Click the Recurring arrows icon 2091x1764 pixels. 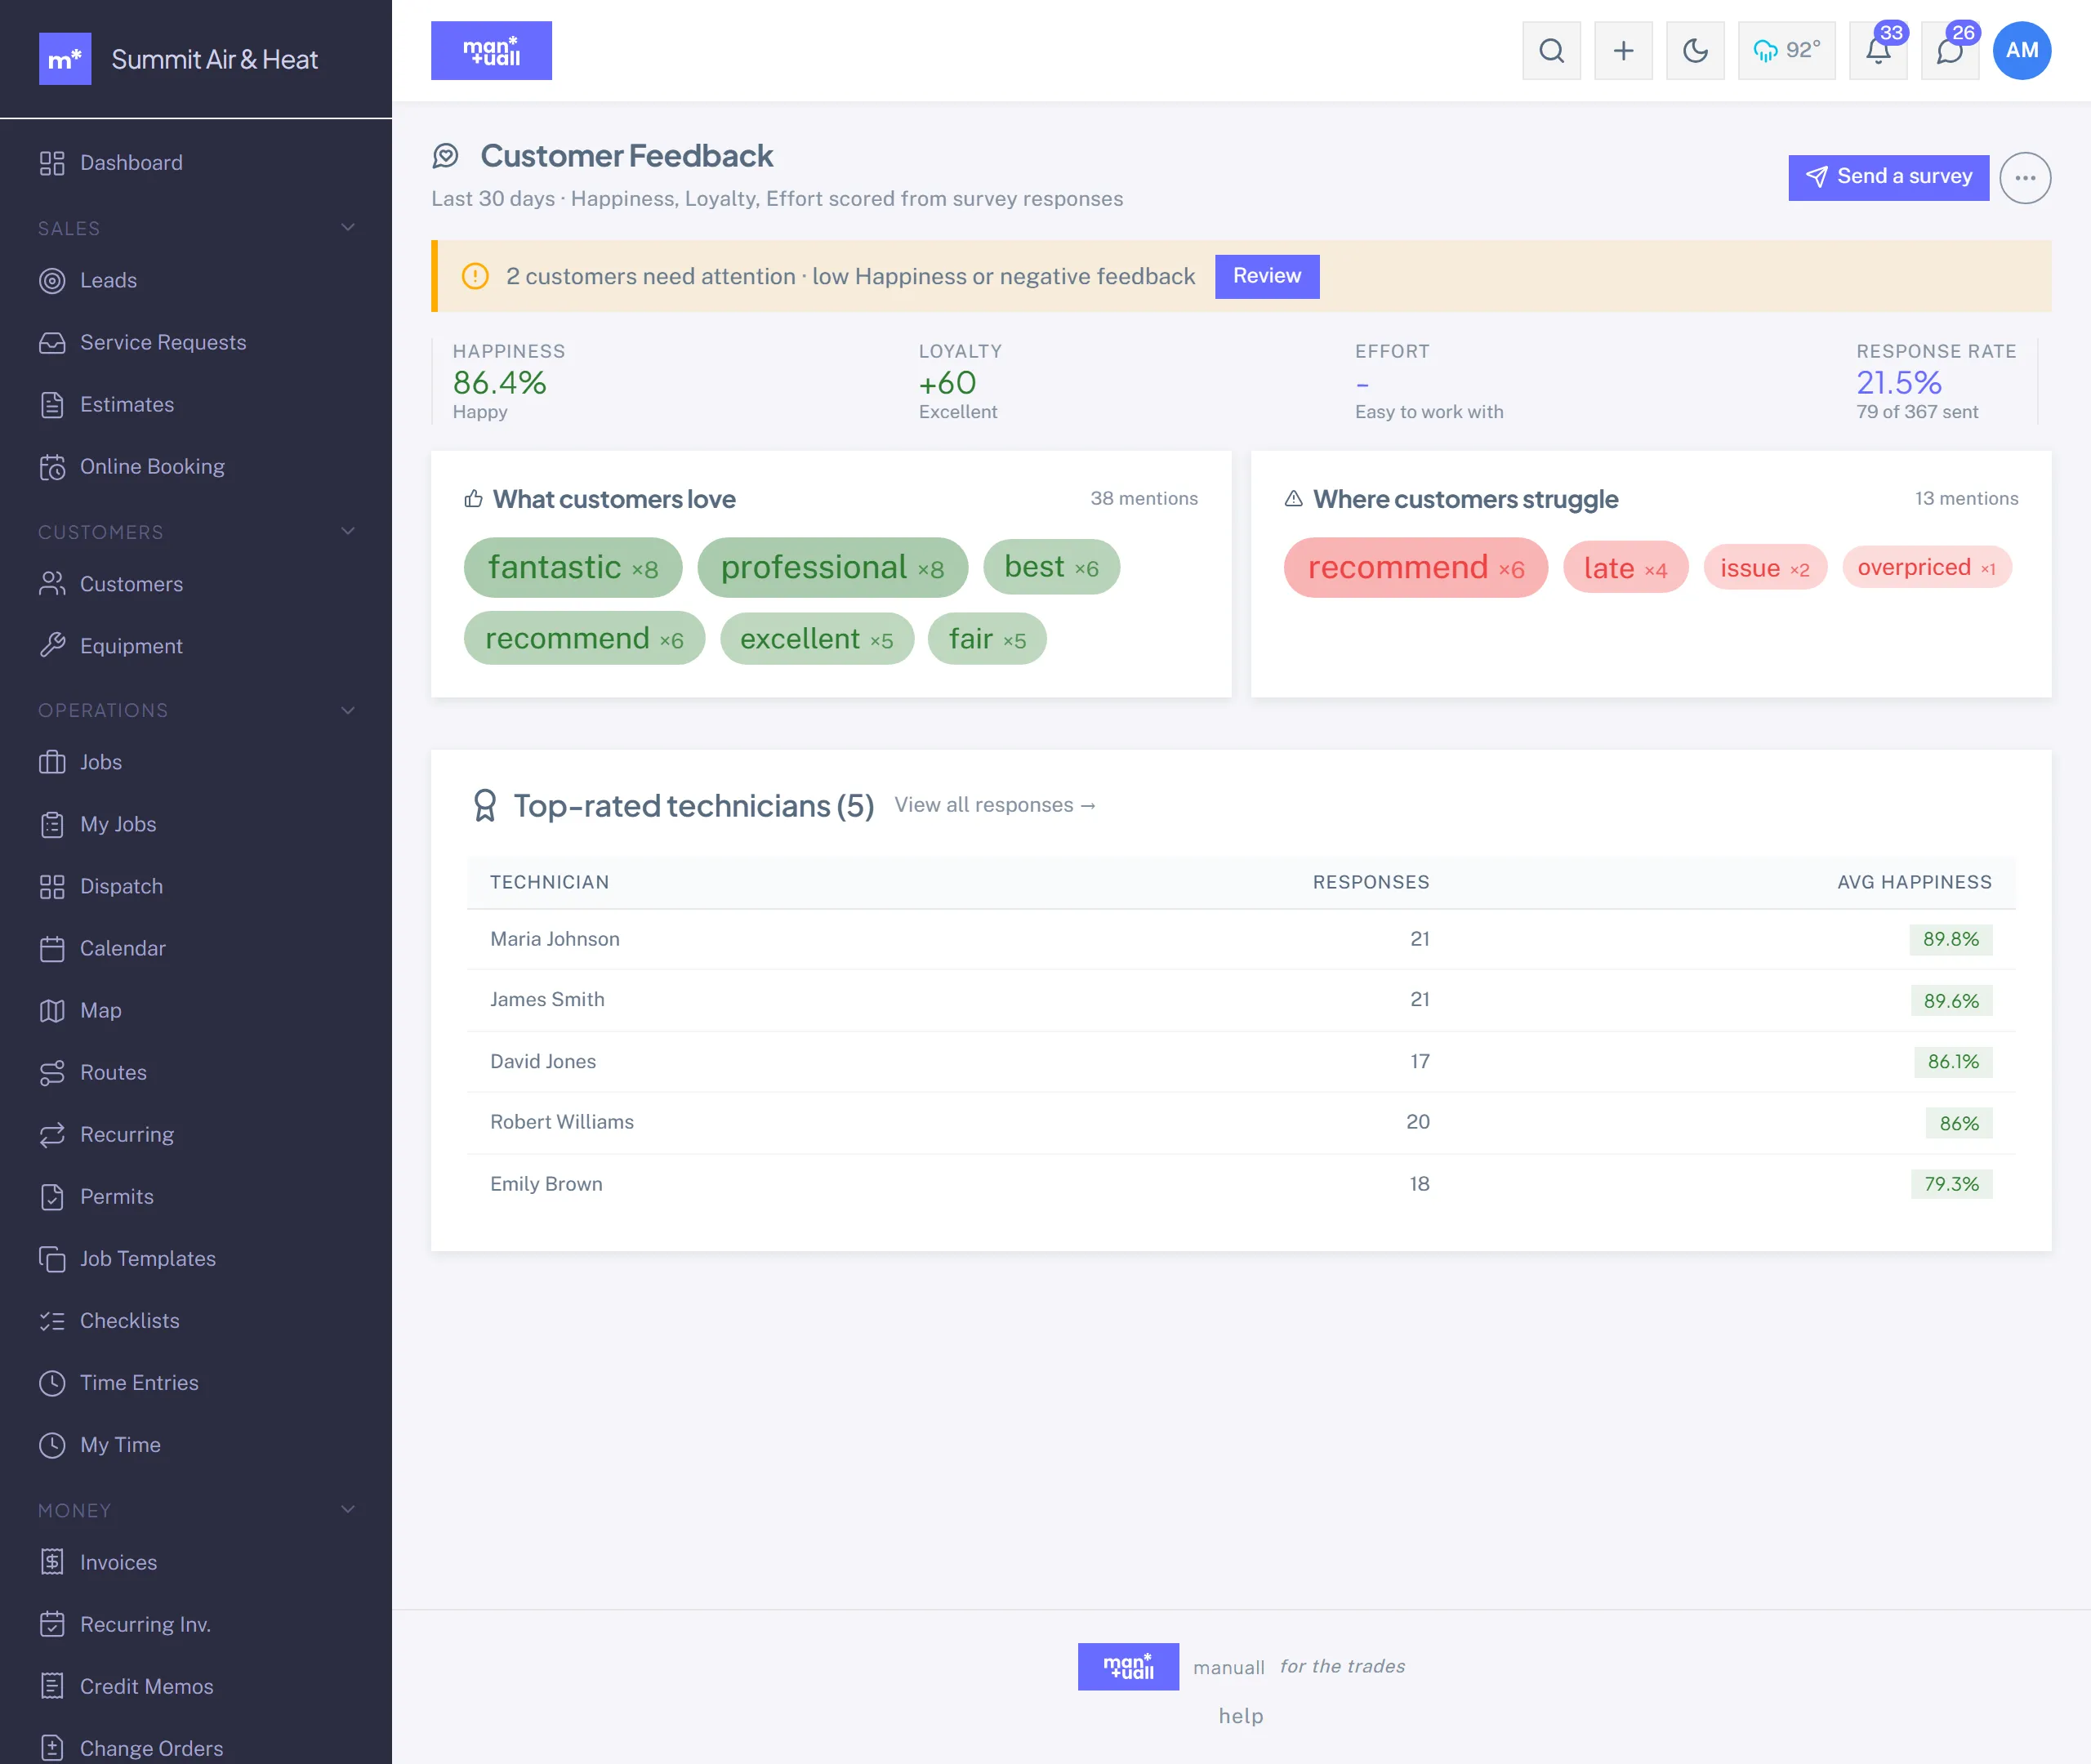tap(52, 1135)
